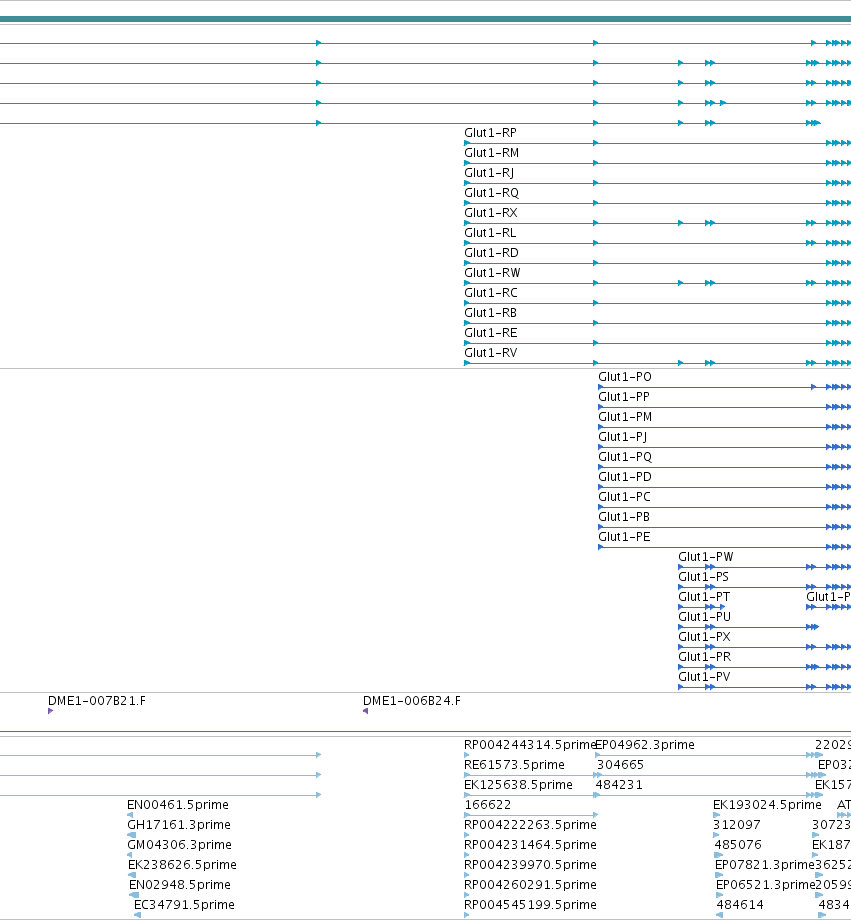Open the RP004244314.5prime EST entry

pos(529,745)
